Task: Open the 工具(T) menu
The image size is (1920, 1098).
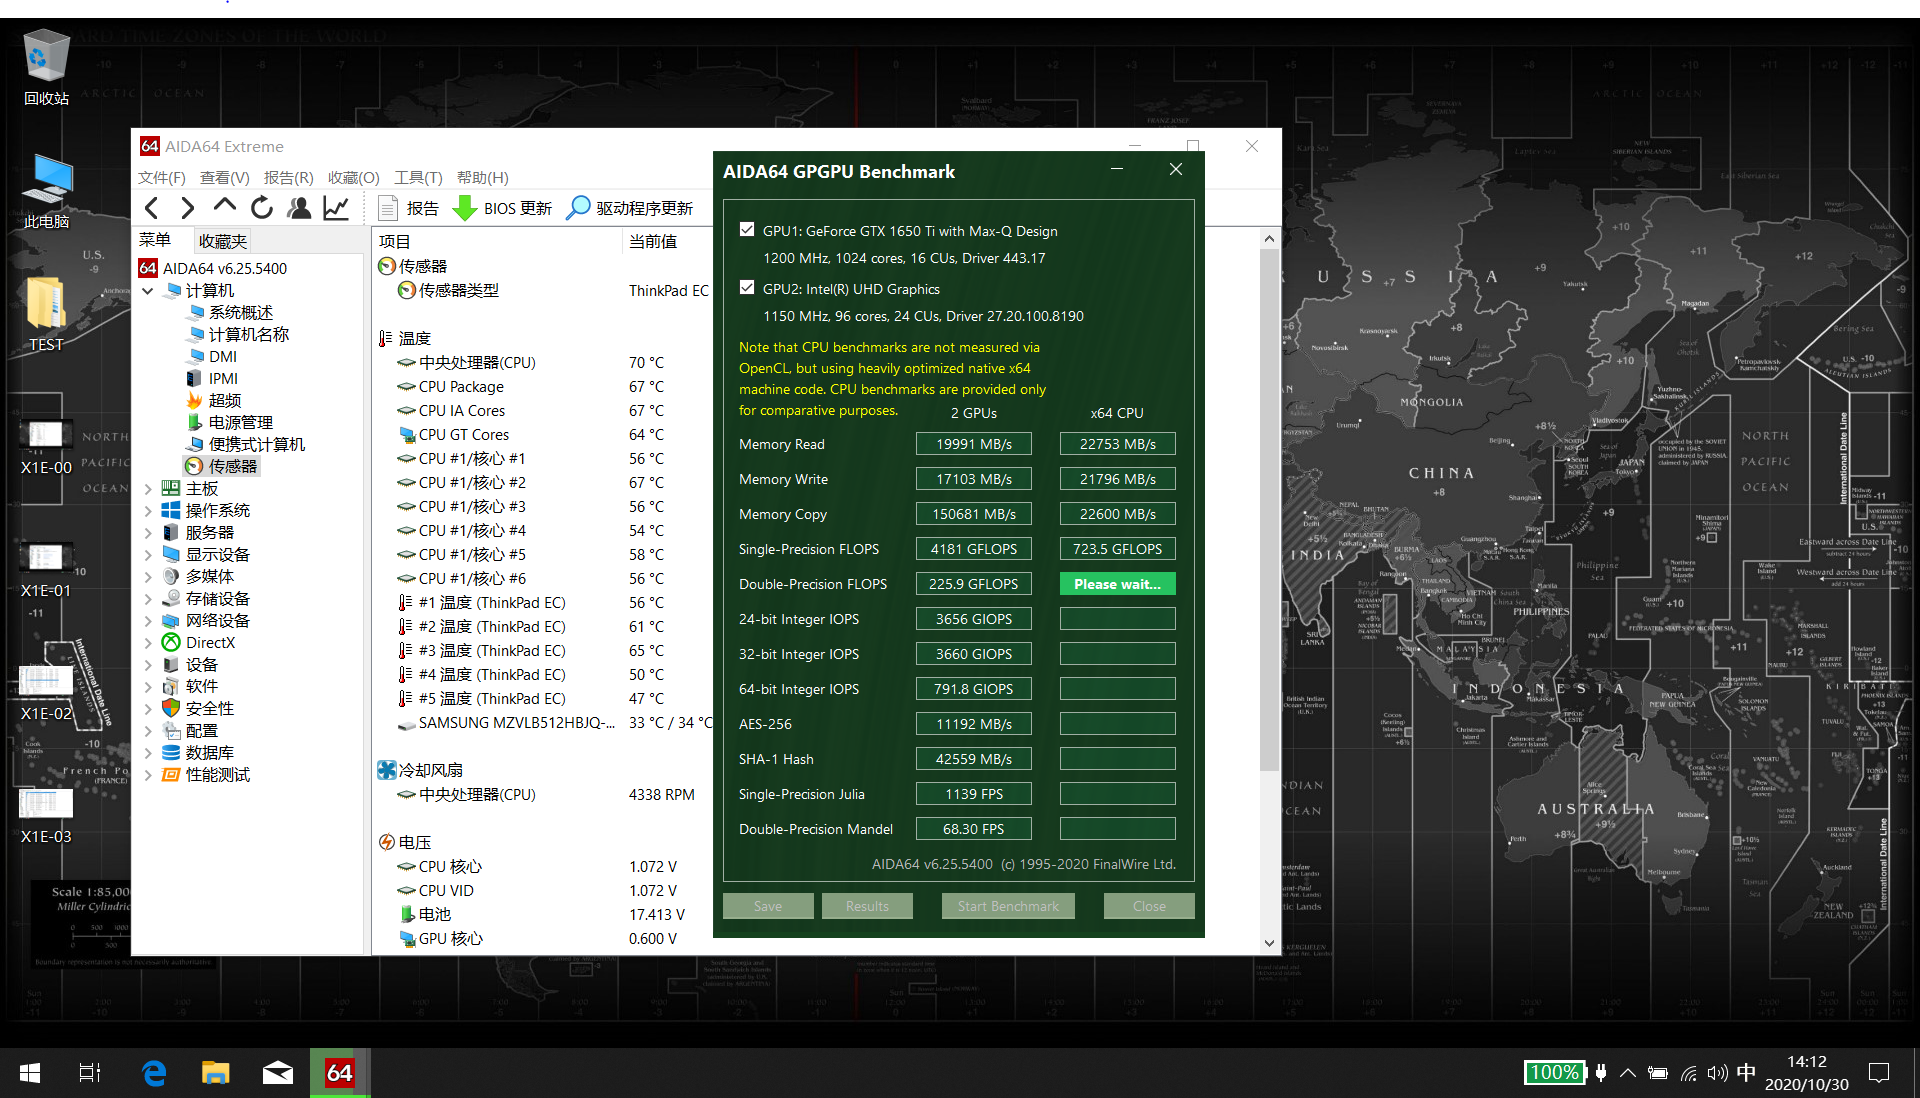Action: [x=418, y=177]
